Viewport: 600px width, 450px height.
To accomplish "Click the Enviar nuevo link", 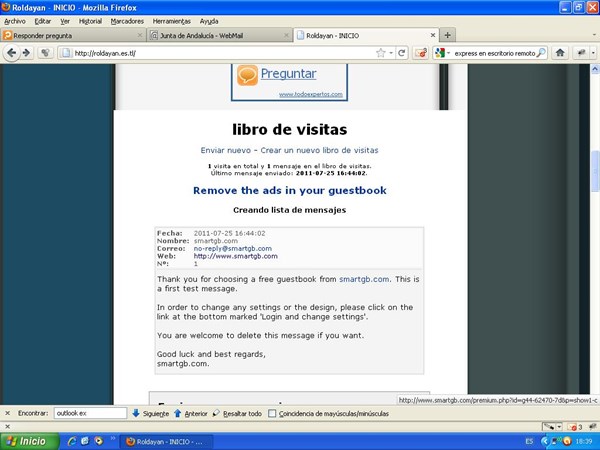I will (x=226, y=150).
